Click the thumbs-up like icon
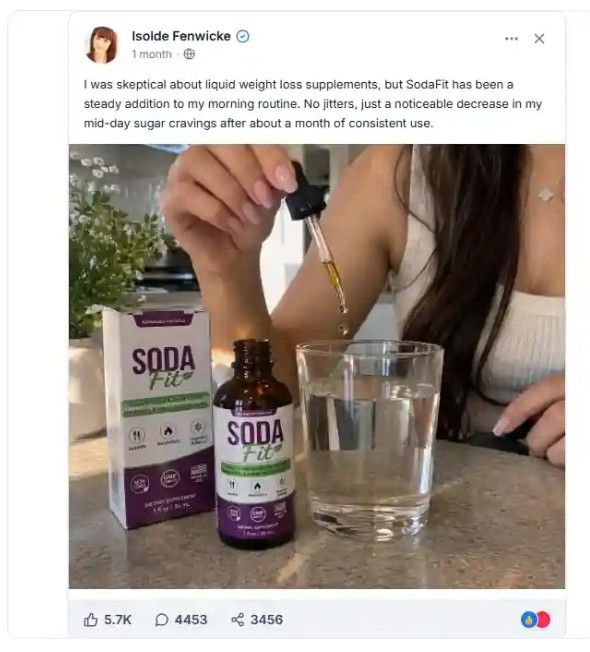The image size is (590, 652). point(91,620)
